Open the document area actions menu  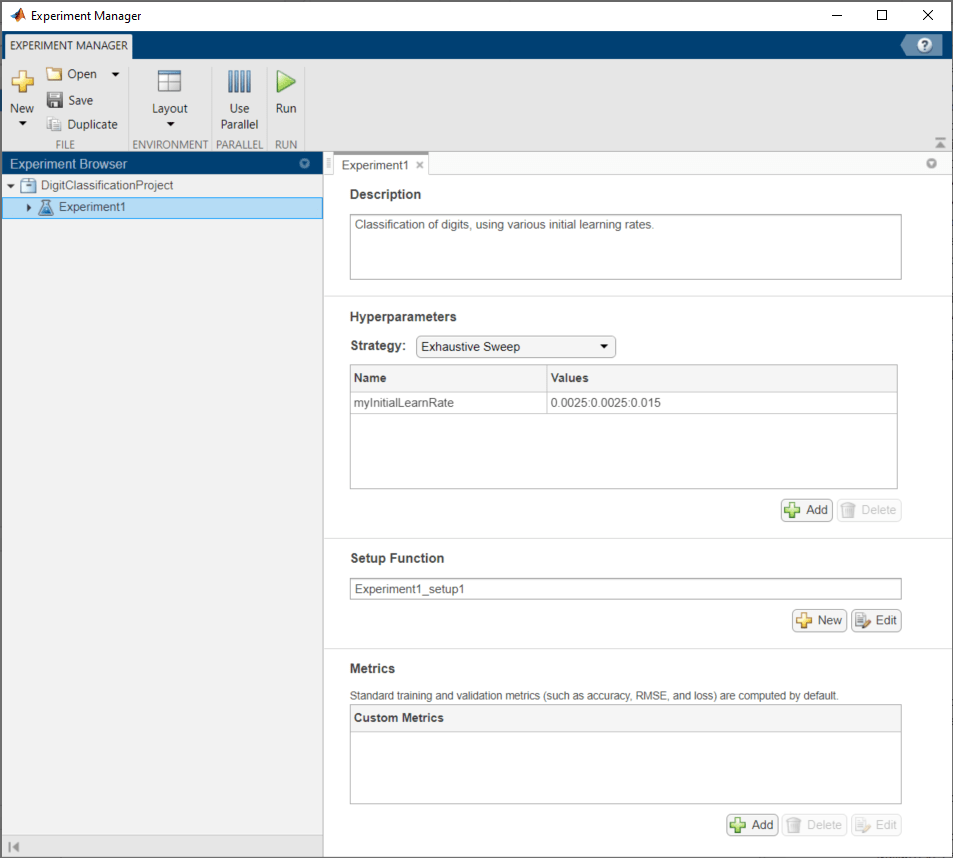click(x=931, y=163)
